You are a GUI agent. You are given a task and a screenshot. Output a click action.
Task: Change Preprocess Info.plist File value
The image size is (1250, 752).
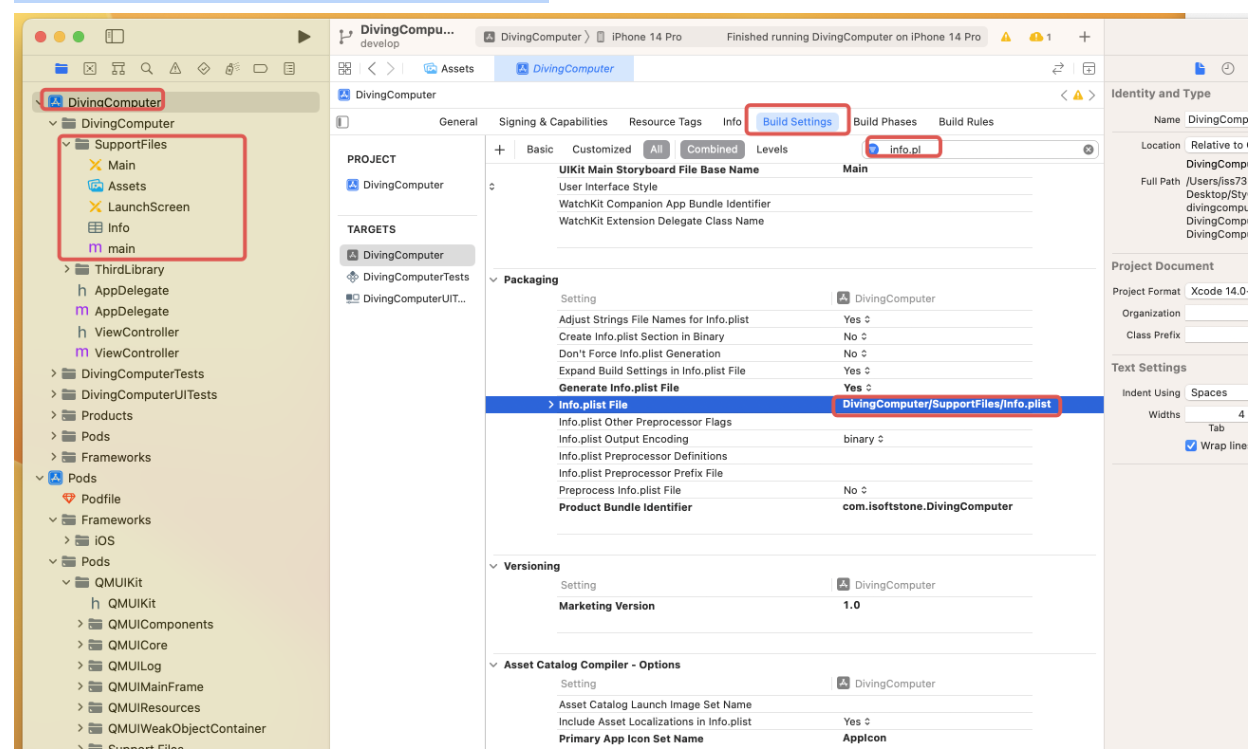856,491
